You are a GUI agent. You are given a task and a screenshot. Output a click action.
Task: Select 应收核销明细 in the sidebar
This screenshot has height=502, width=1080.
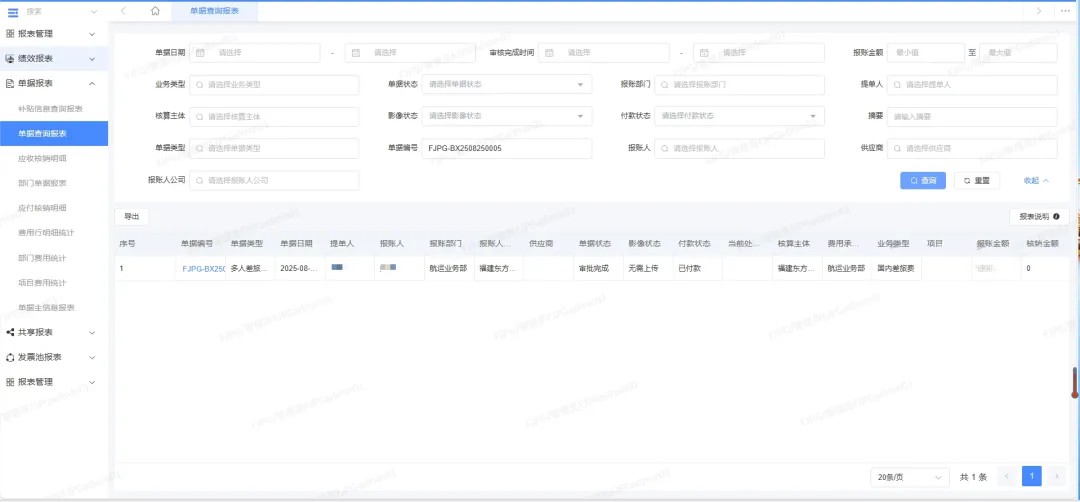[42, 158]
